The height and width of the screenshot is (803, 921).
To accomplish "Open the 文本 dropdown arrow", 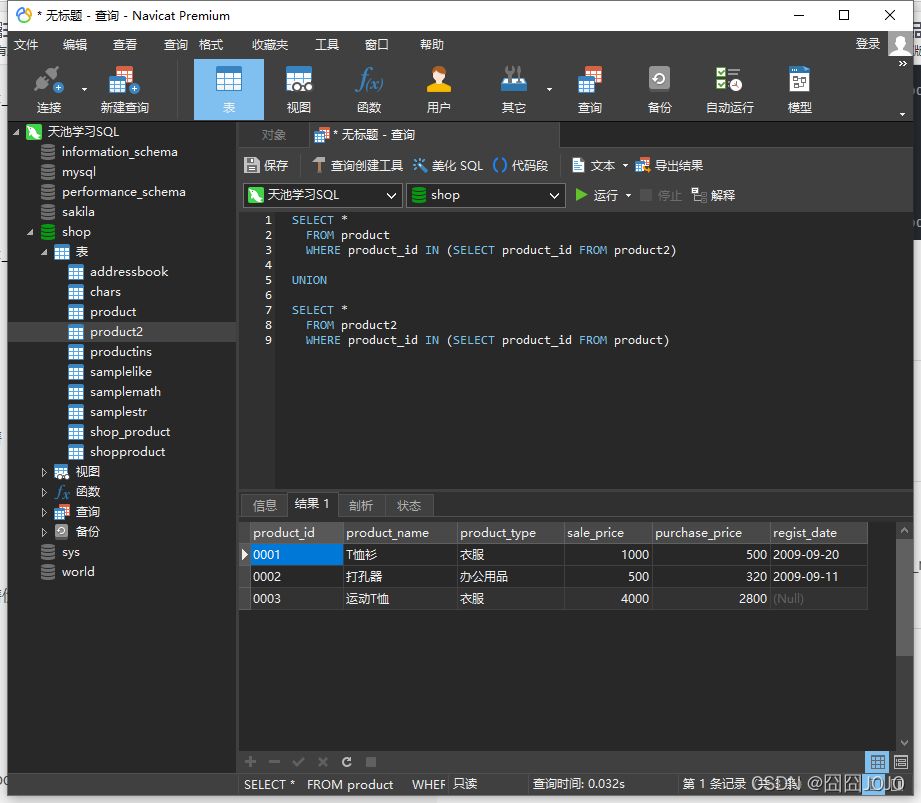I will point(625,166).
